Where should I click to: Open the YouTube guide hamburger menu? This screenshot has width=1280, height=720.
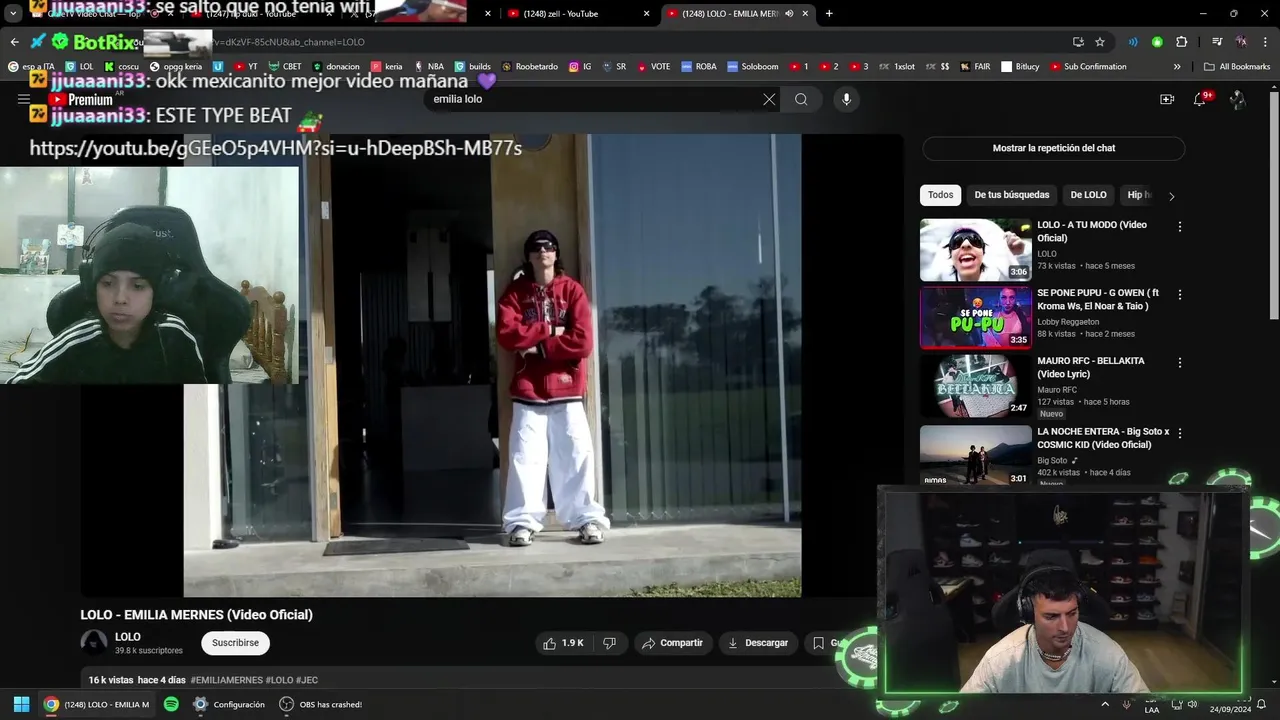pos(24,99)
